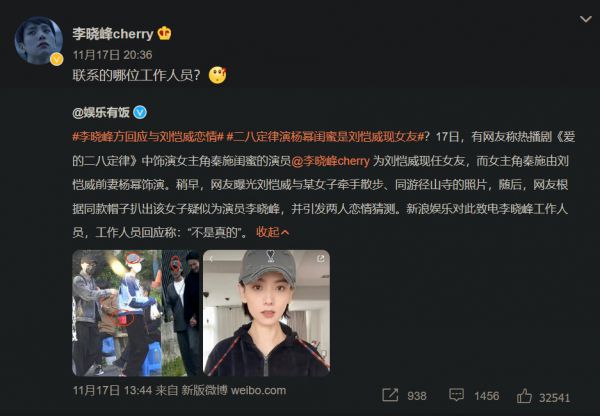This screenshot has height=416, width=600.
Task: Click the 11月17日 20:36 post timestamp
Action: 112,55
